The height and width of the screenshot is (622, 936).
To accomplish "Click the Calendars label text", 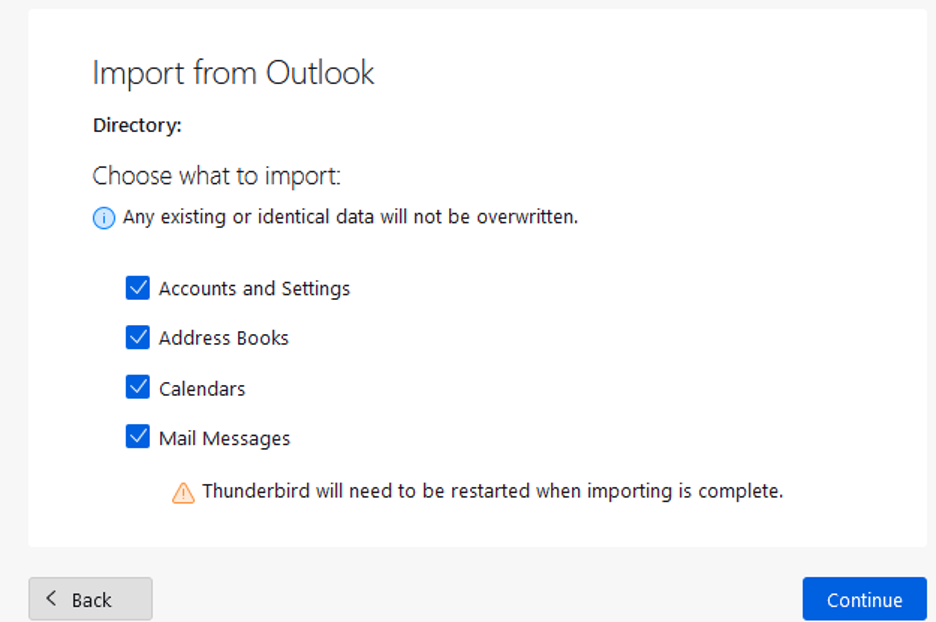I will 202,389.
